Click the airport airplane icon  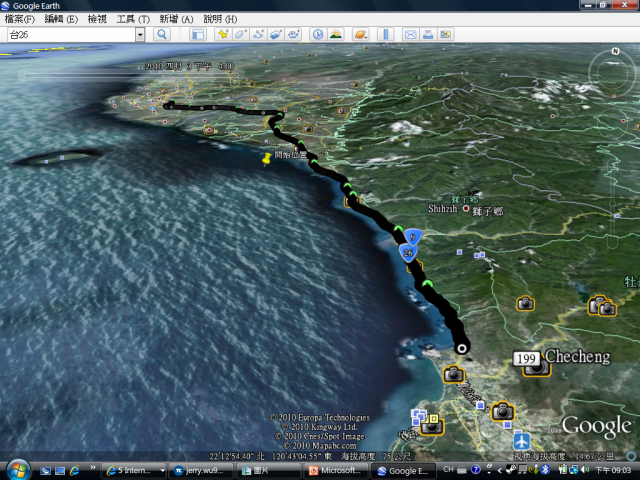(x=522, y=441)
